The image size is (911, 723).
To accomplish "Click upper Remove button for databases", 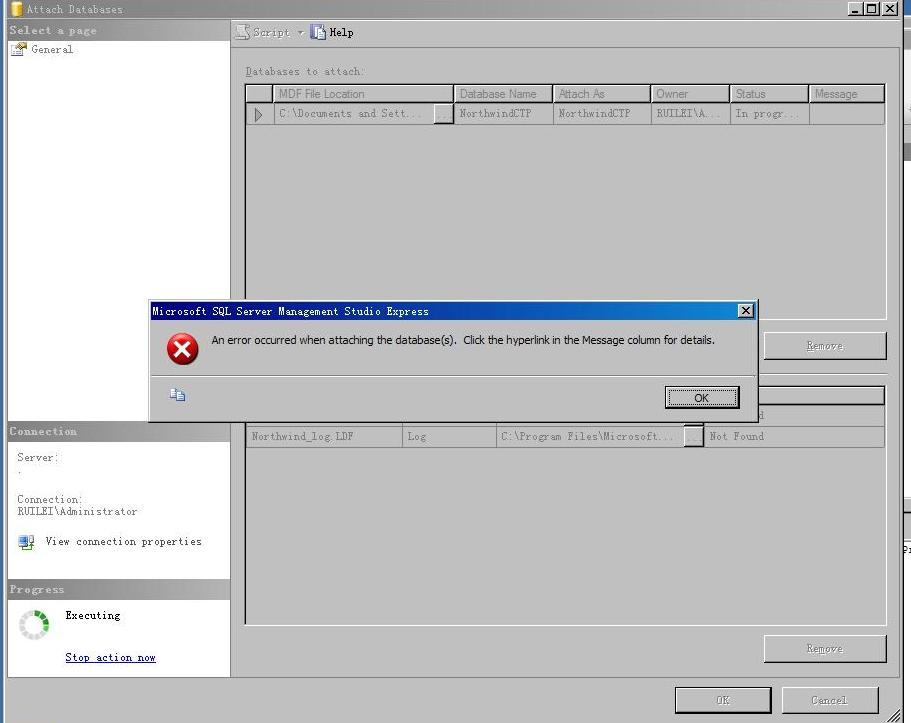I will [x=825, y=346].
